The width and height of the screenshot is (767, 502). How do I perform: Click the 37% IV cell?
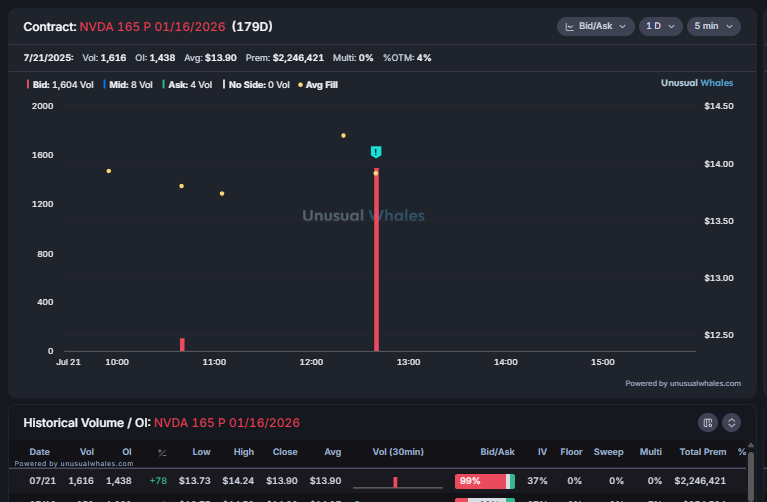point(537,481)
